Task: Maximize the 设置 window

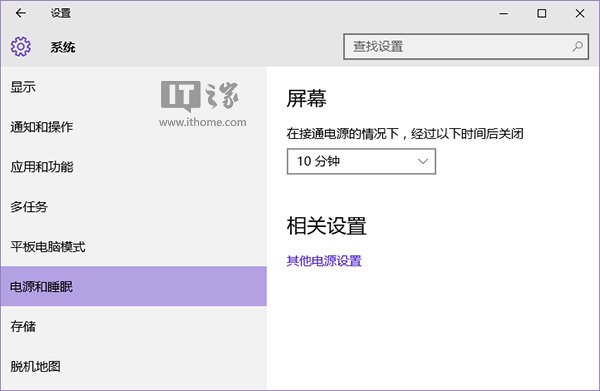Action: (x=541, y=14)
